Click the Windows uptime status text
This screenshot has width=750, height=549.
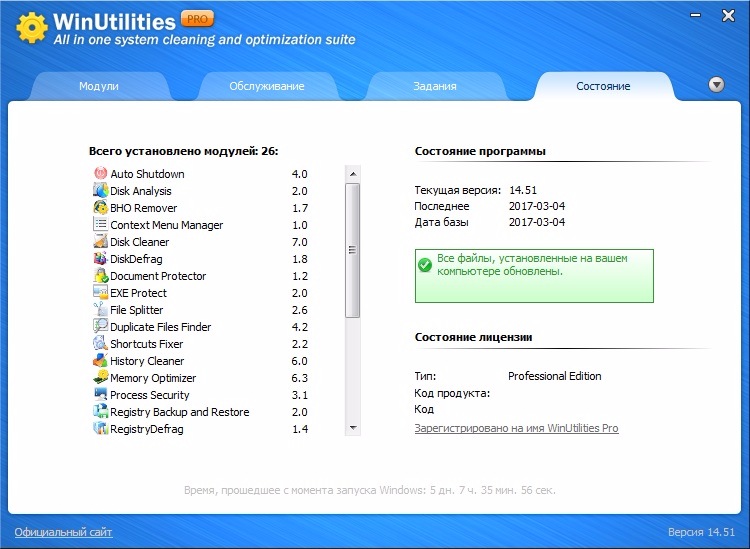pyautogui.click(x=370, y=490)
